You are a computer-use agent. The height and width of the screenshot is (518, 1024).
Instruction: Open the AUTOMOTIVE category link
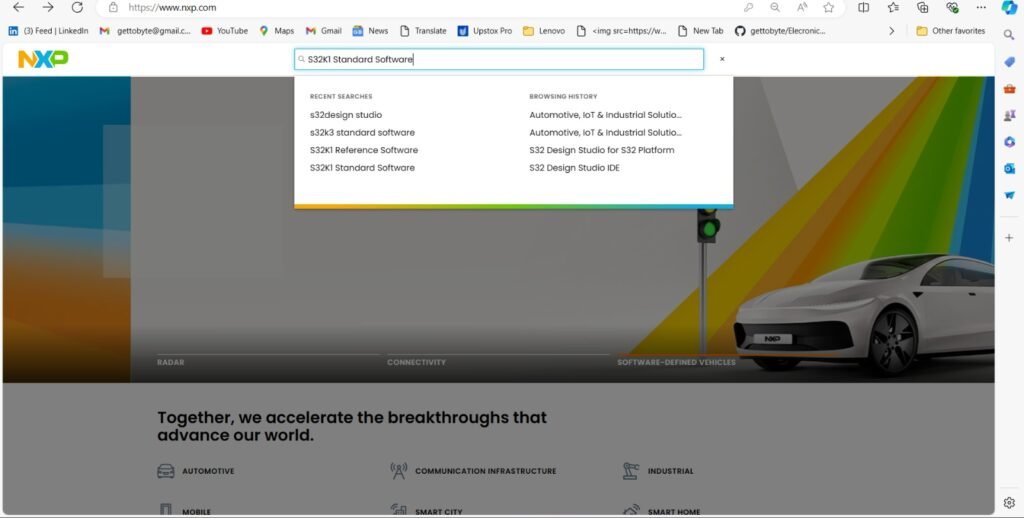tap(208, 471)
